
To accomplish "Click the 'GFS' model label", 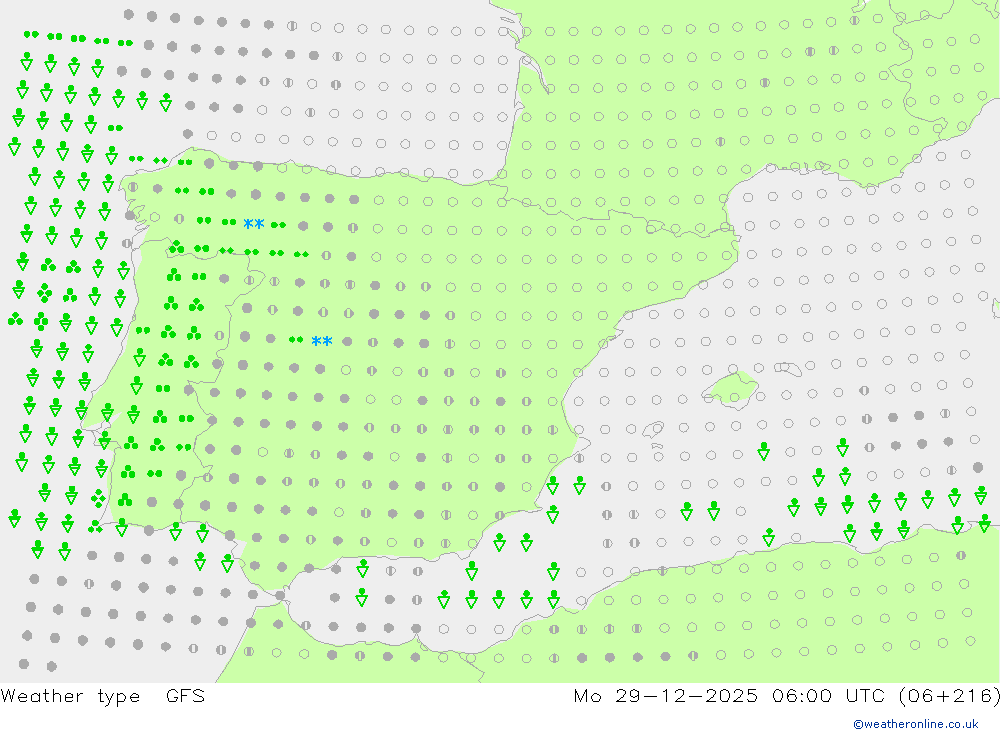I will click(x=186, y=695).
